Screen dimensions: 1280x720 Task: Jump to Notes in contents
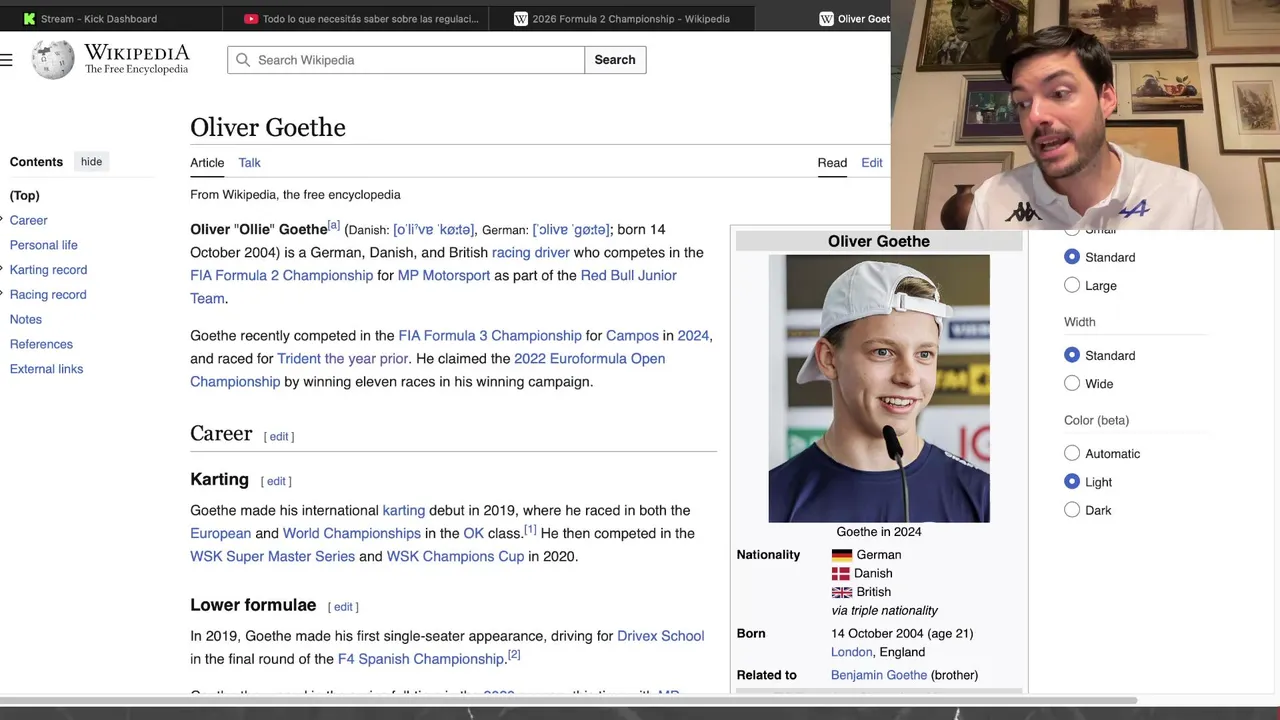[x=26, y=320]
